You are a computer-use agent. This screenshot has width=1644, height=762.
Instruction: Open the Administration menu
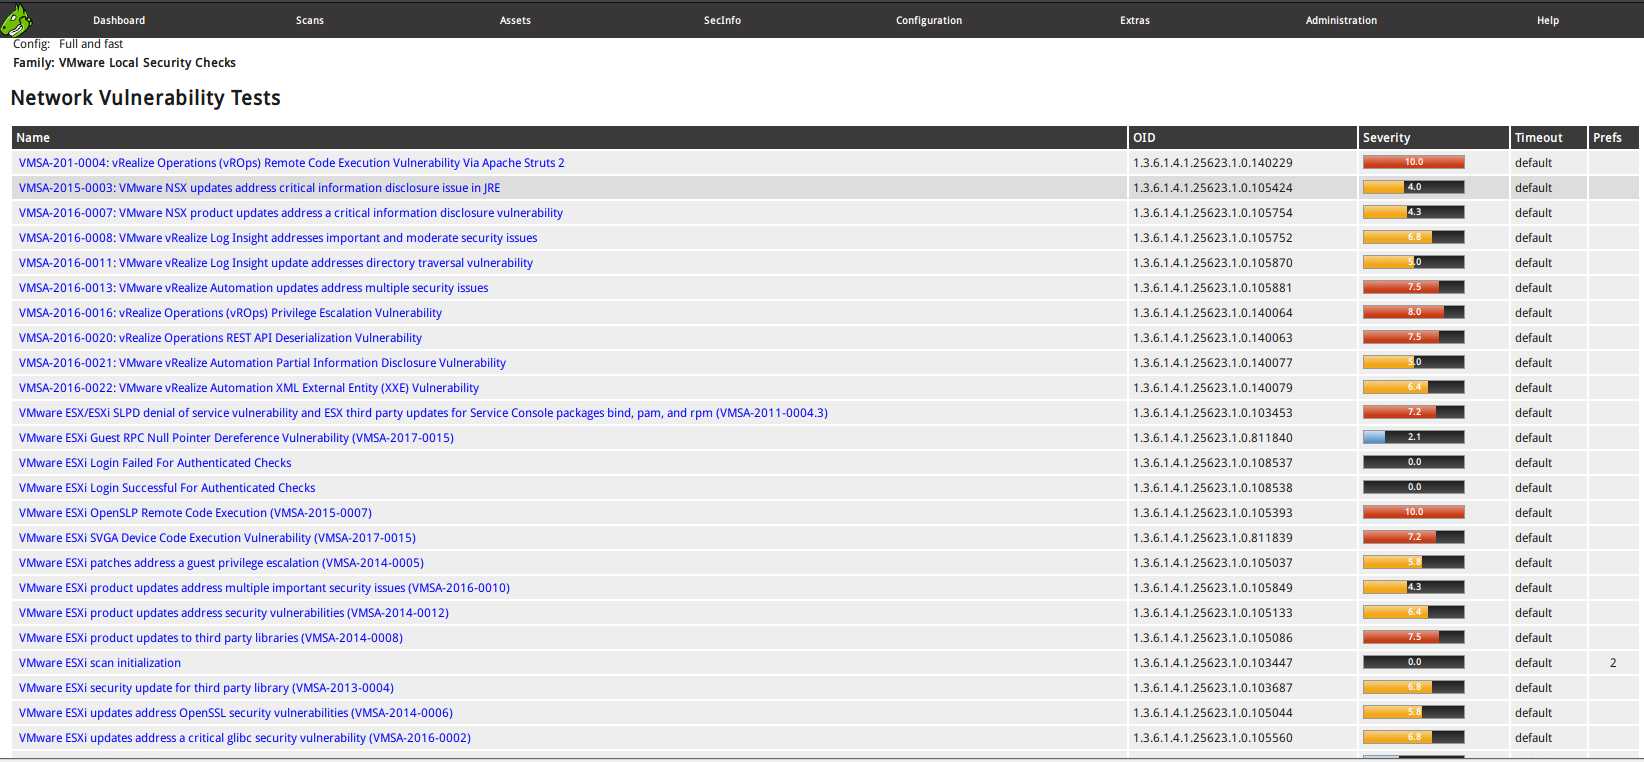click(x=1341, y=20)
